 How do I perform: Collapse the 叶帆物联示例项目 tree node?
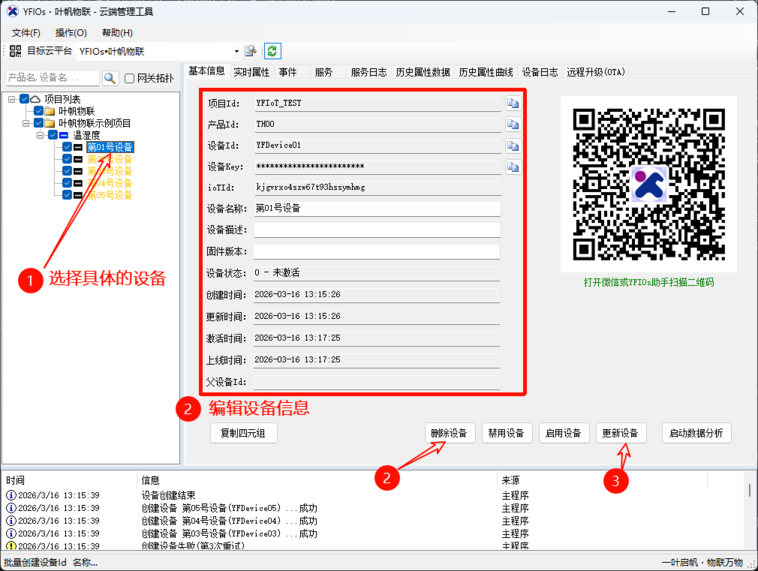click(x=26, y=123)
